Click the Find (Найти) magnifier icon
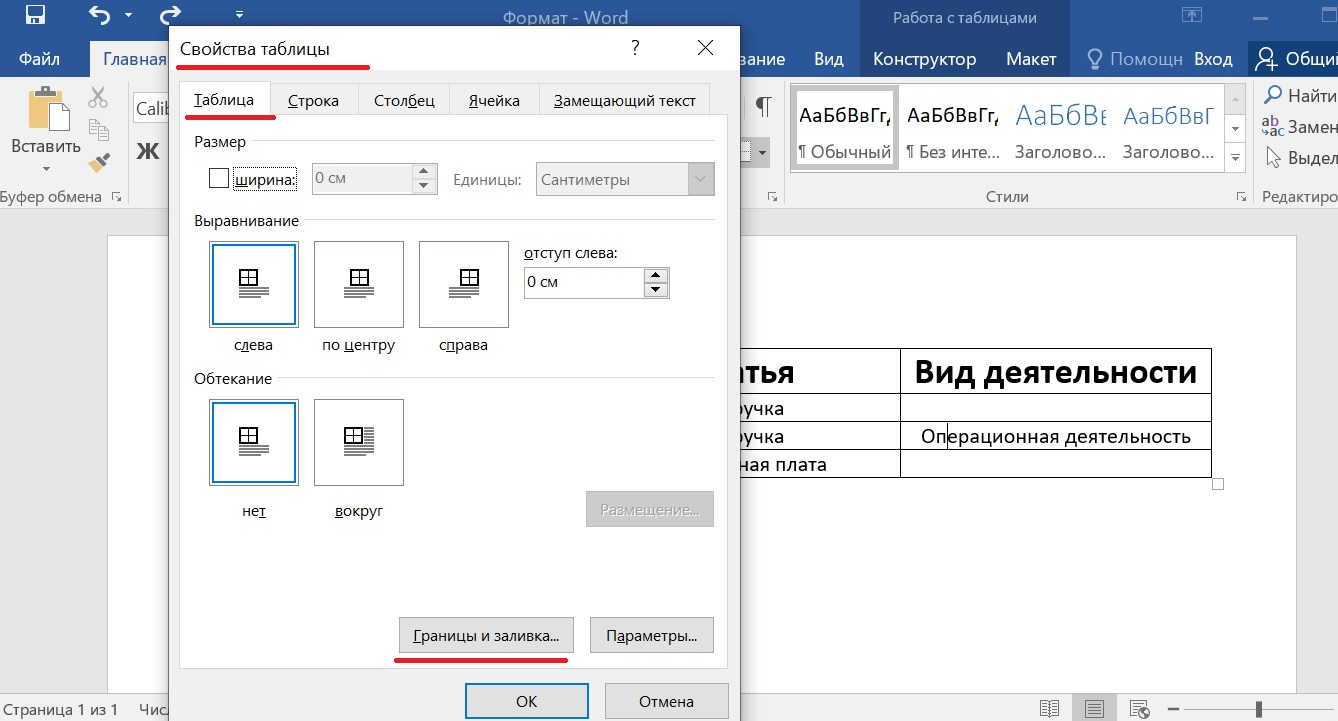The width and height of the screenshot is (1338, 721). point(1273,96)
